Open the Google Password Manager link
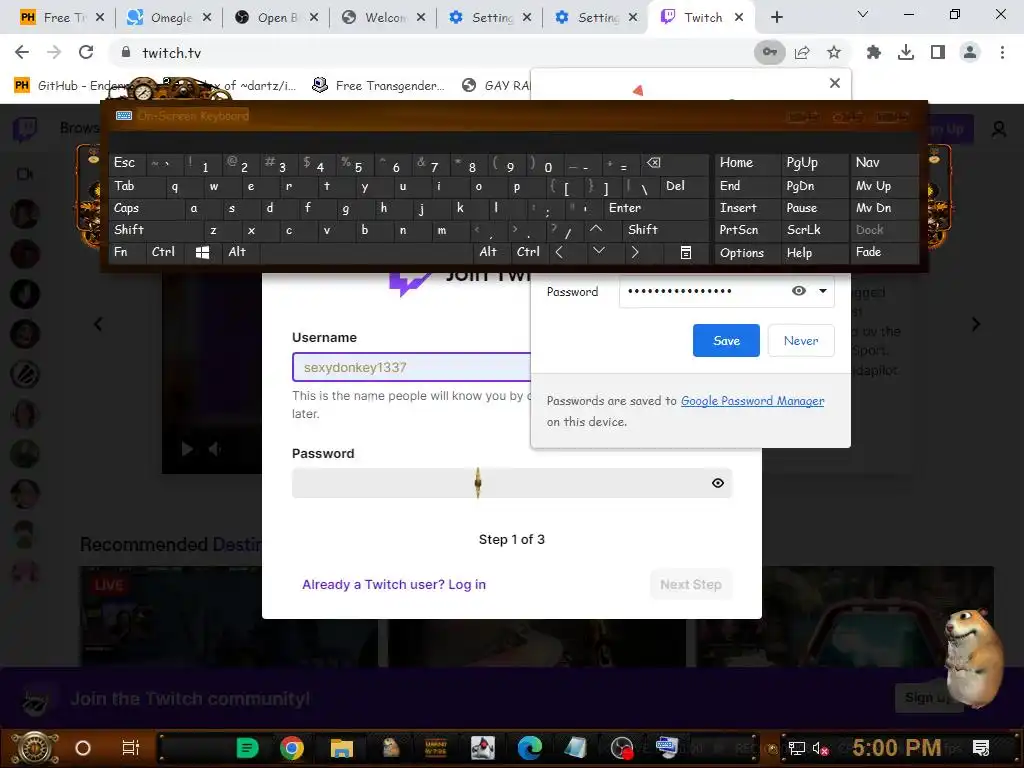 click(752, 401)
